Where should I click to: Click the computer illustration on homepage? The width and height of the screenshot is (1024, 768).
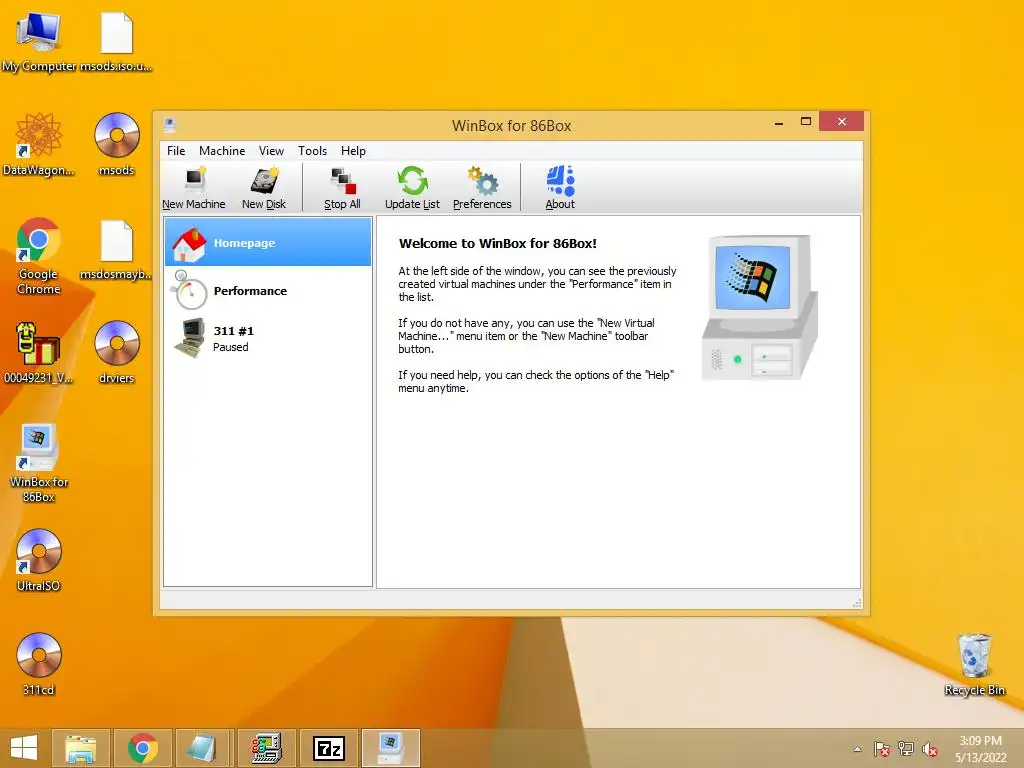[x=759, y=307]
